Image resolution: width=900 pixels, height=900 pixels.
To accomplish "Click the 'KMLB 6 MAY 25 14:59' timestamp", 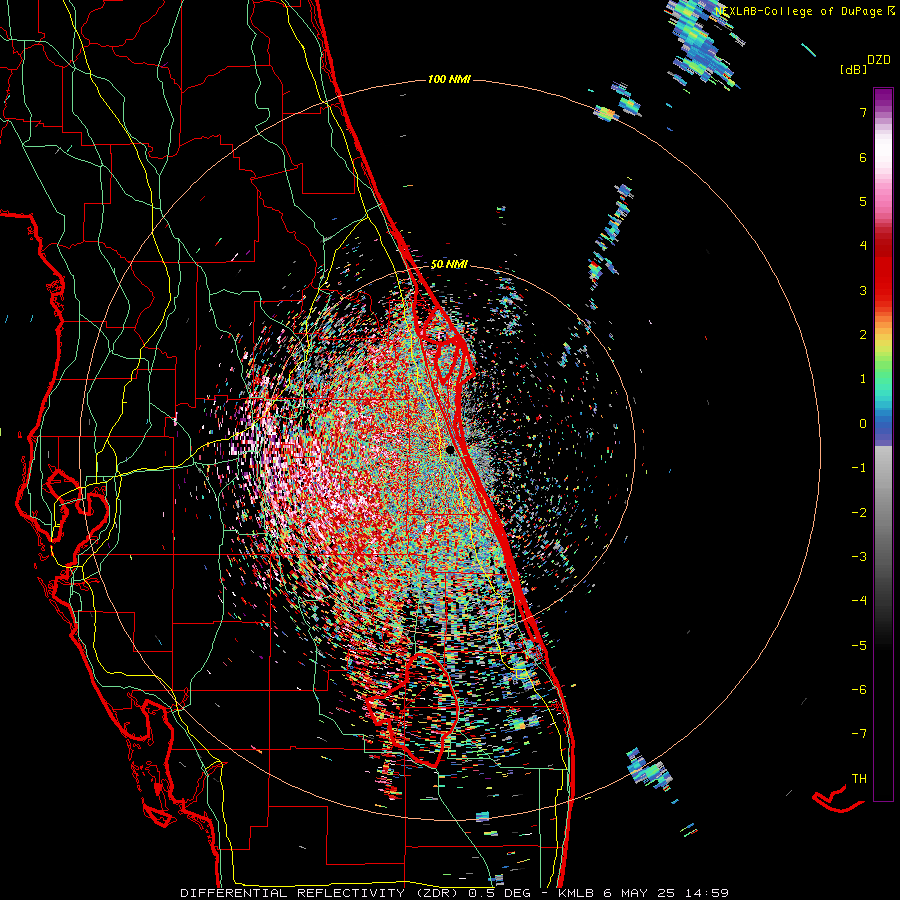I will point(643,893).
